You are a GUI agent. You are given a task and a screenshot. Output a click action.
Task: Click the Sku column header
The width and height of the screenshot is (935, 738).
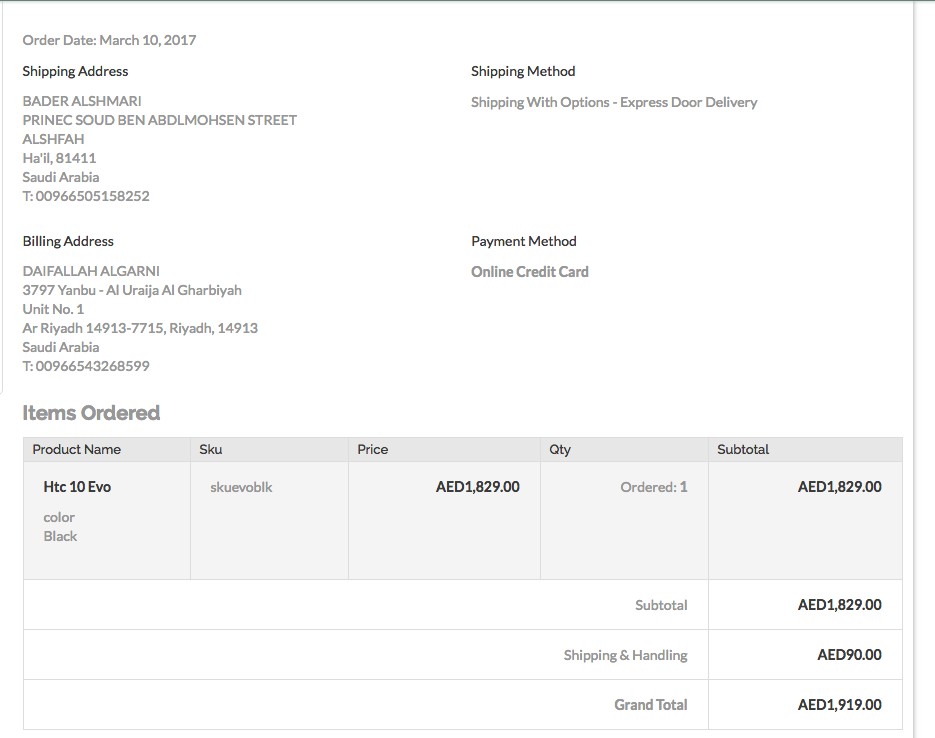[x=211, y=450]
